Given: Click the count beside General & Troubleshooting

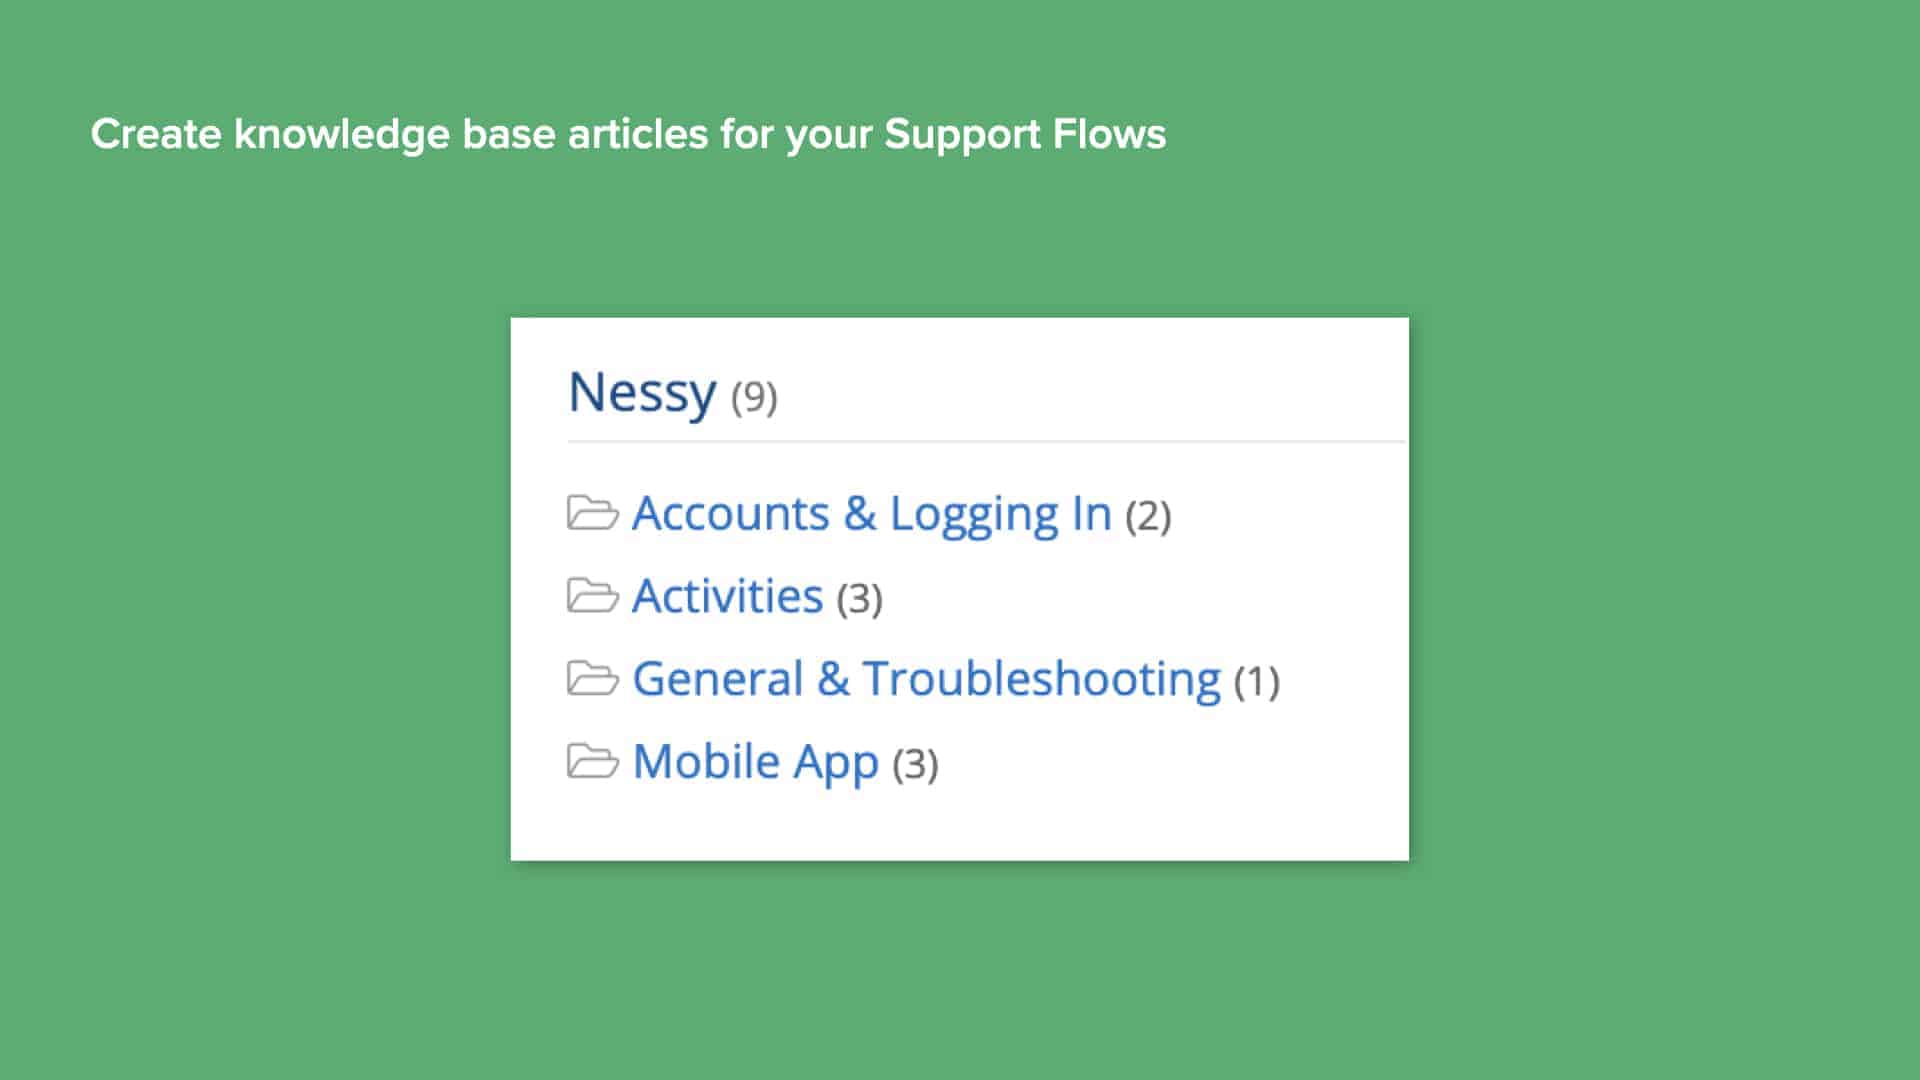Looking at the screenshot, I should click(1258, 680).
